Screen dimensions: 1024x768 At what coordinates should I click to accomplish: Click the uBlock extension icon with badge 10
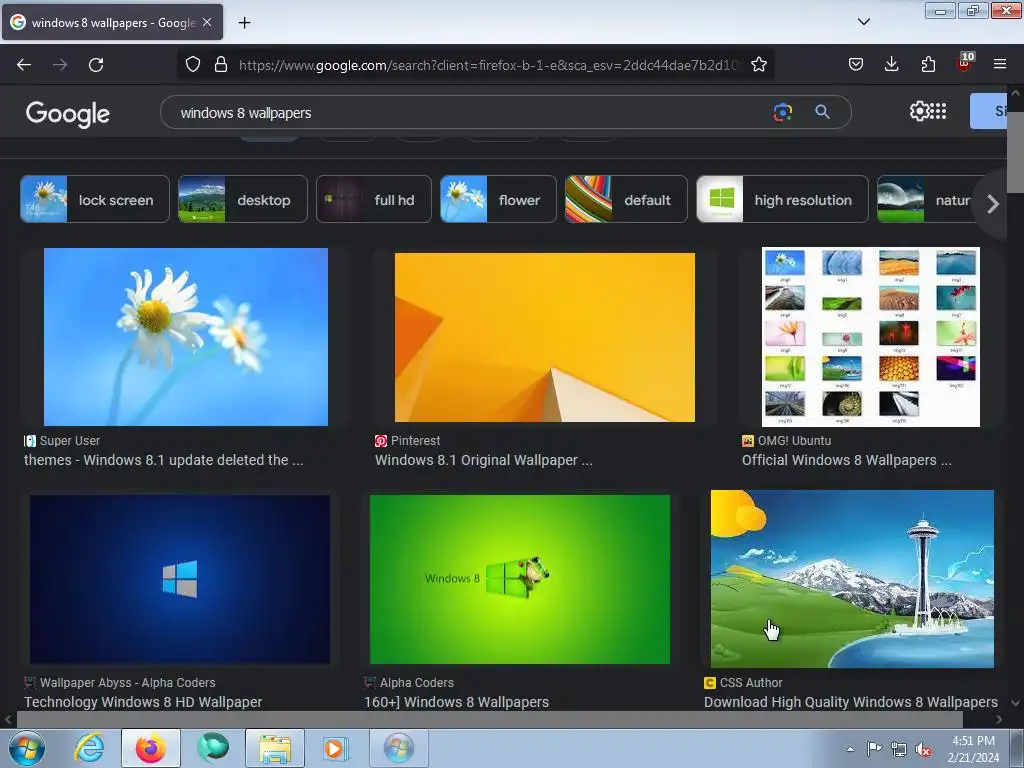965,63
